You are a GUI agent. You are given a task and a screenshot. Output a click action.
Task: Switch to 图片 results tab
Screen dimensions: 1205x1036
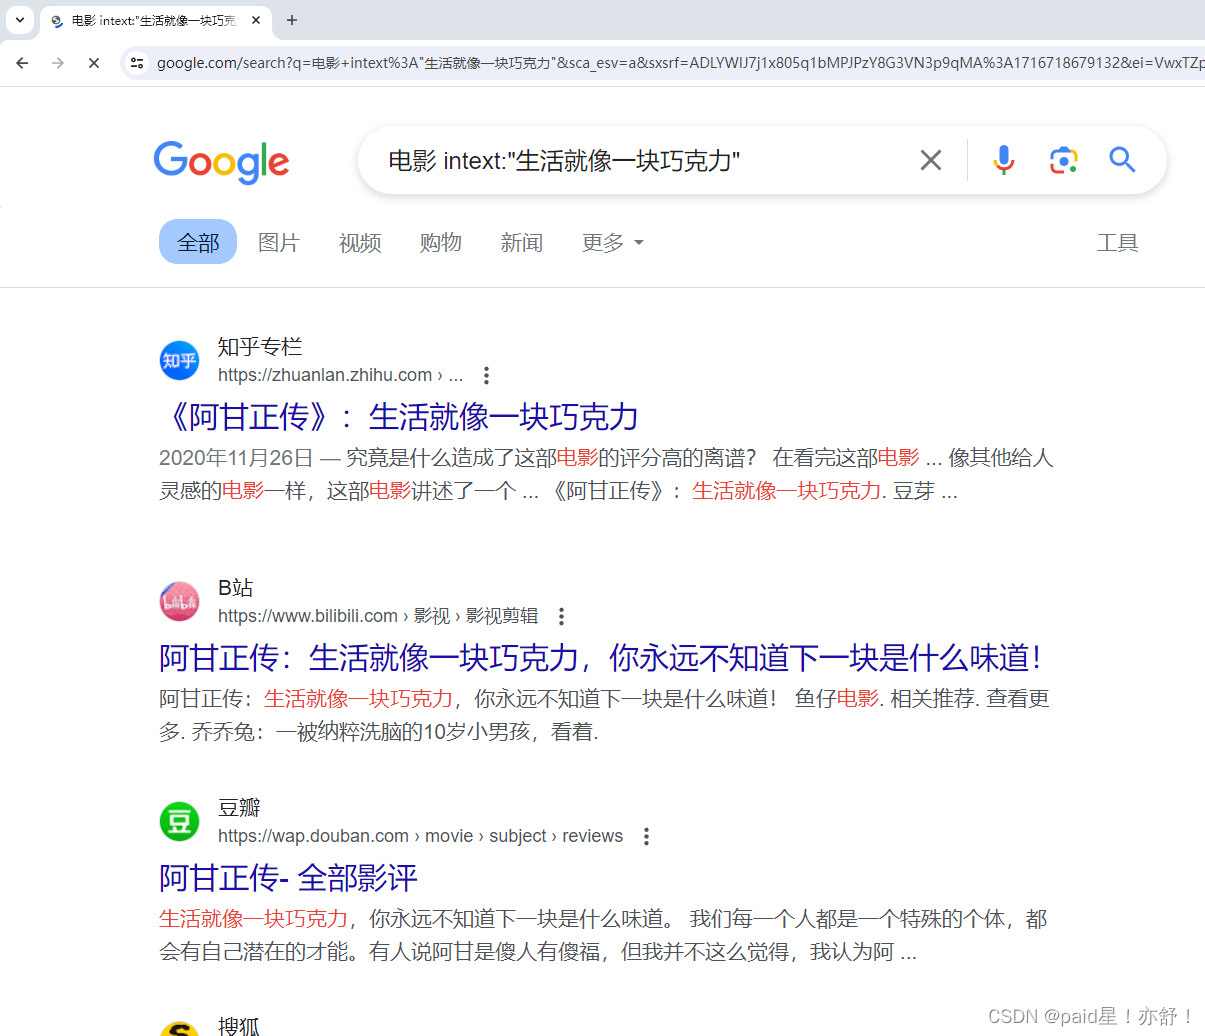click(279, 242)
